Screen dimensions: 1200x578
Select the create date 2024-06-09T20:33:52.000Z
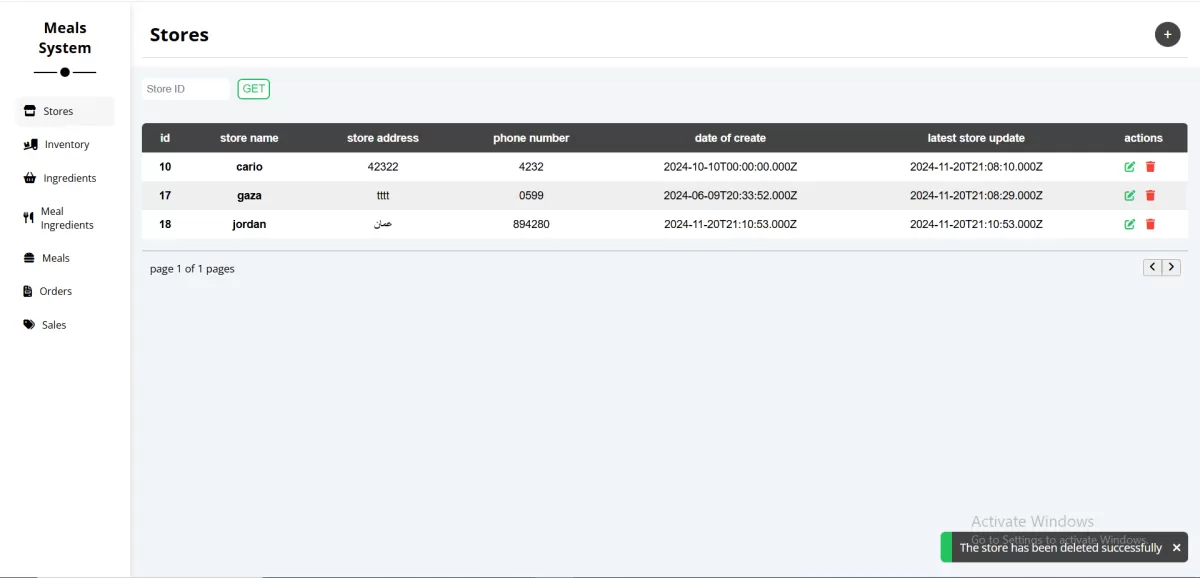(730, 196)
